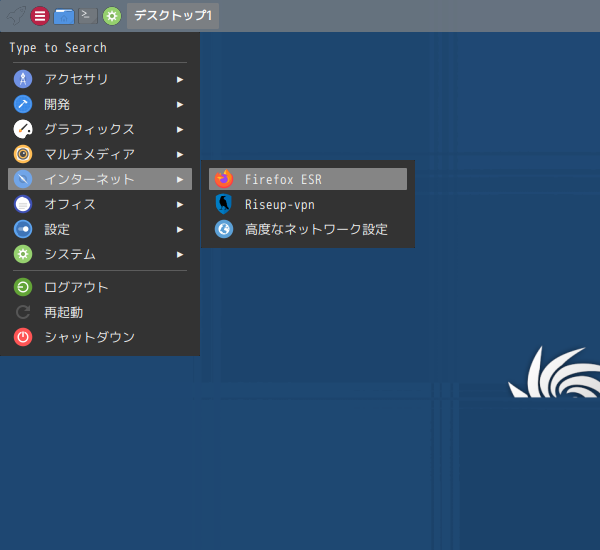Expand the 開発 submenu arrow
The height and width of the screenshot is (550, 600).
point(180,104)
